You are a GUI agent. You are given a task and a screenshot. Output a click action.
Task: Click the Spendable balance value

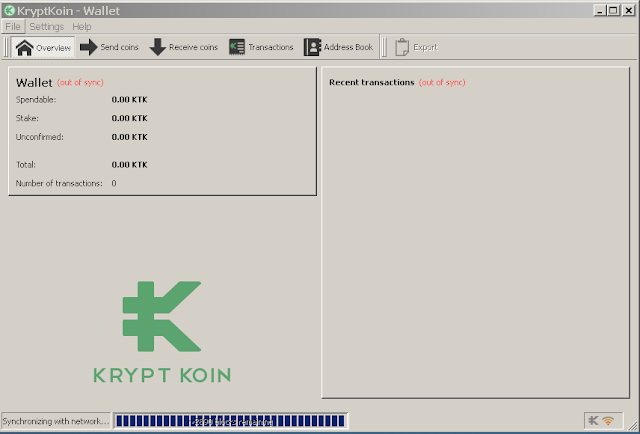click(129, 100)
